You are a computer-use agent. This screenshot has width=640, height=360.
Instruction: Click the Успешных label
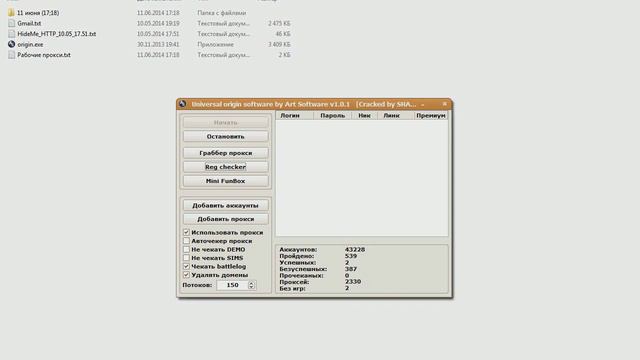click(297, 262)
